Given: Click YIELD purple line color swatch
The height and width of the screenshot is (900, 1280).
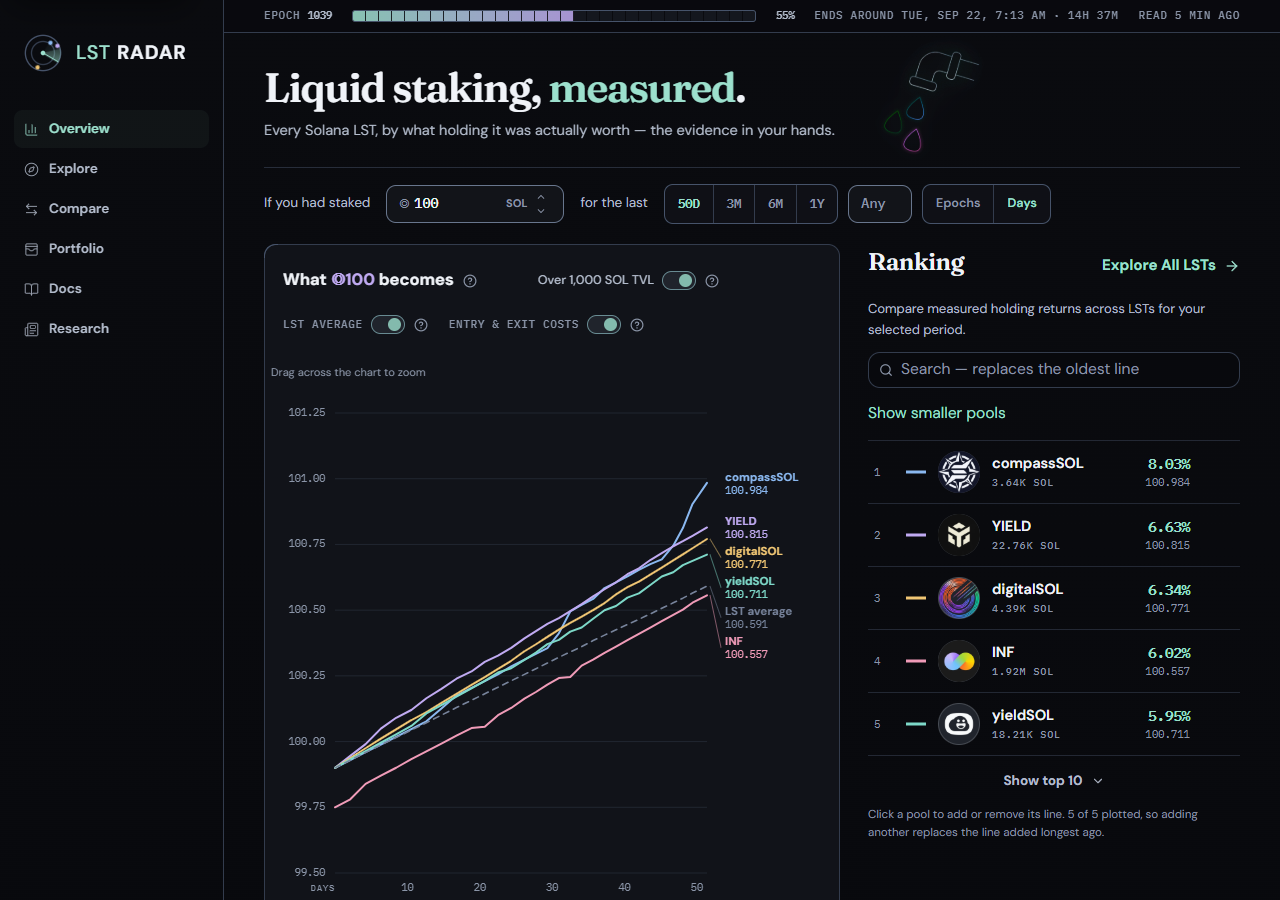Looking at the screenshot, I should coord(915,535).
